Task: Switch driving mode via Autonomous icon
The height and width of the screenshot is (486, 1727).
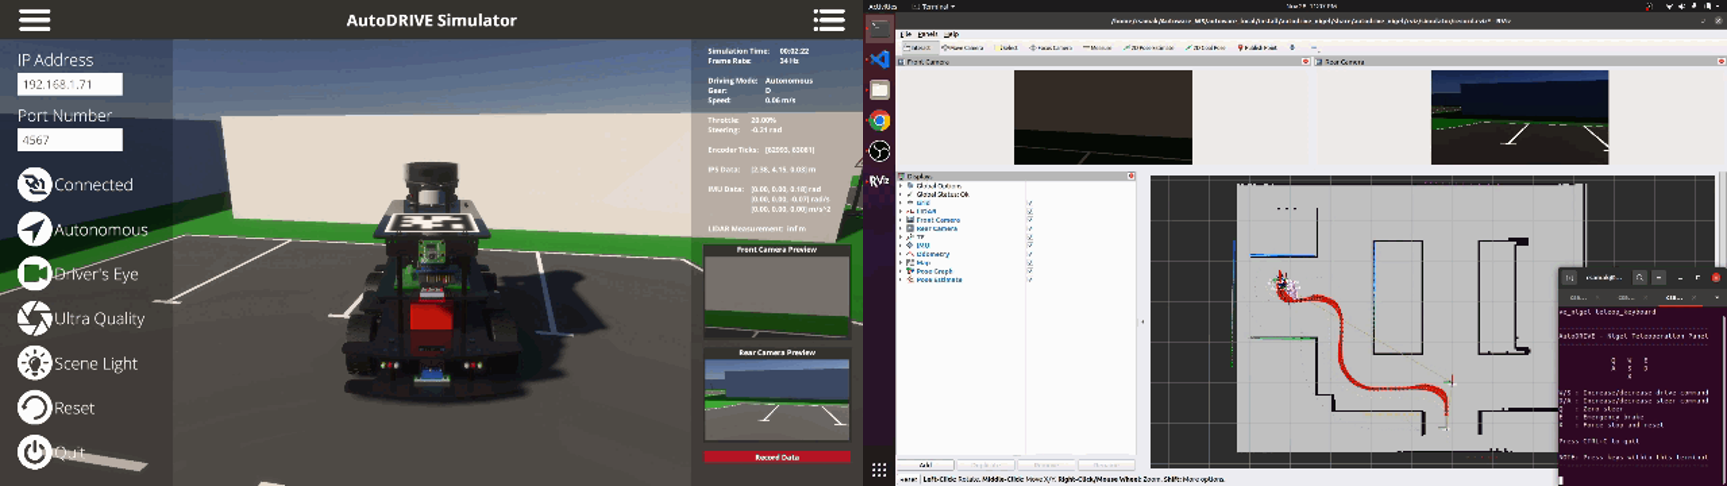Action: coord(34,229)
